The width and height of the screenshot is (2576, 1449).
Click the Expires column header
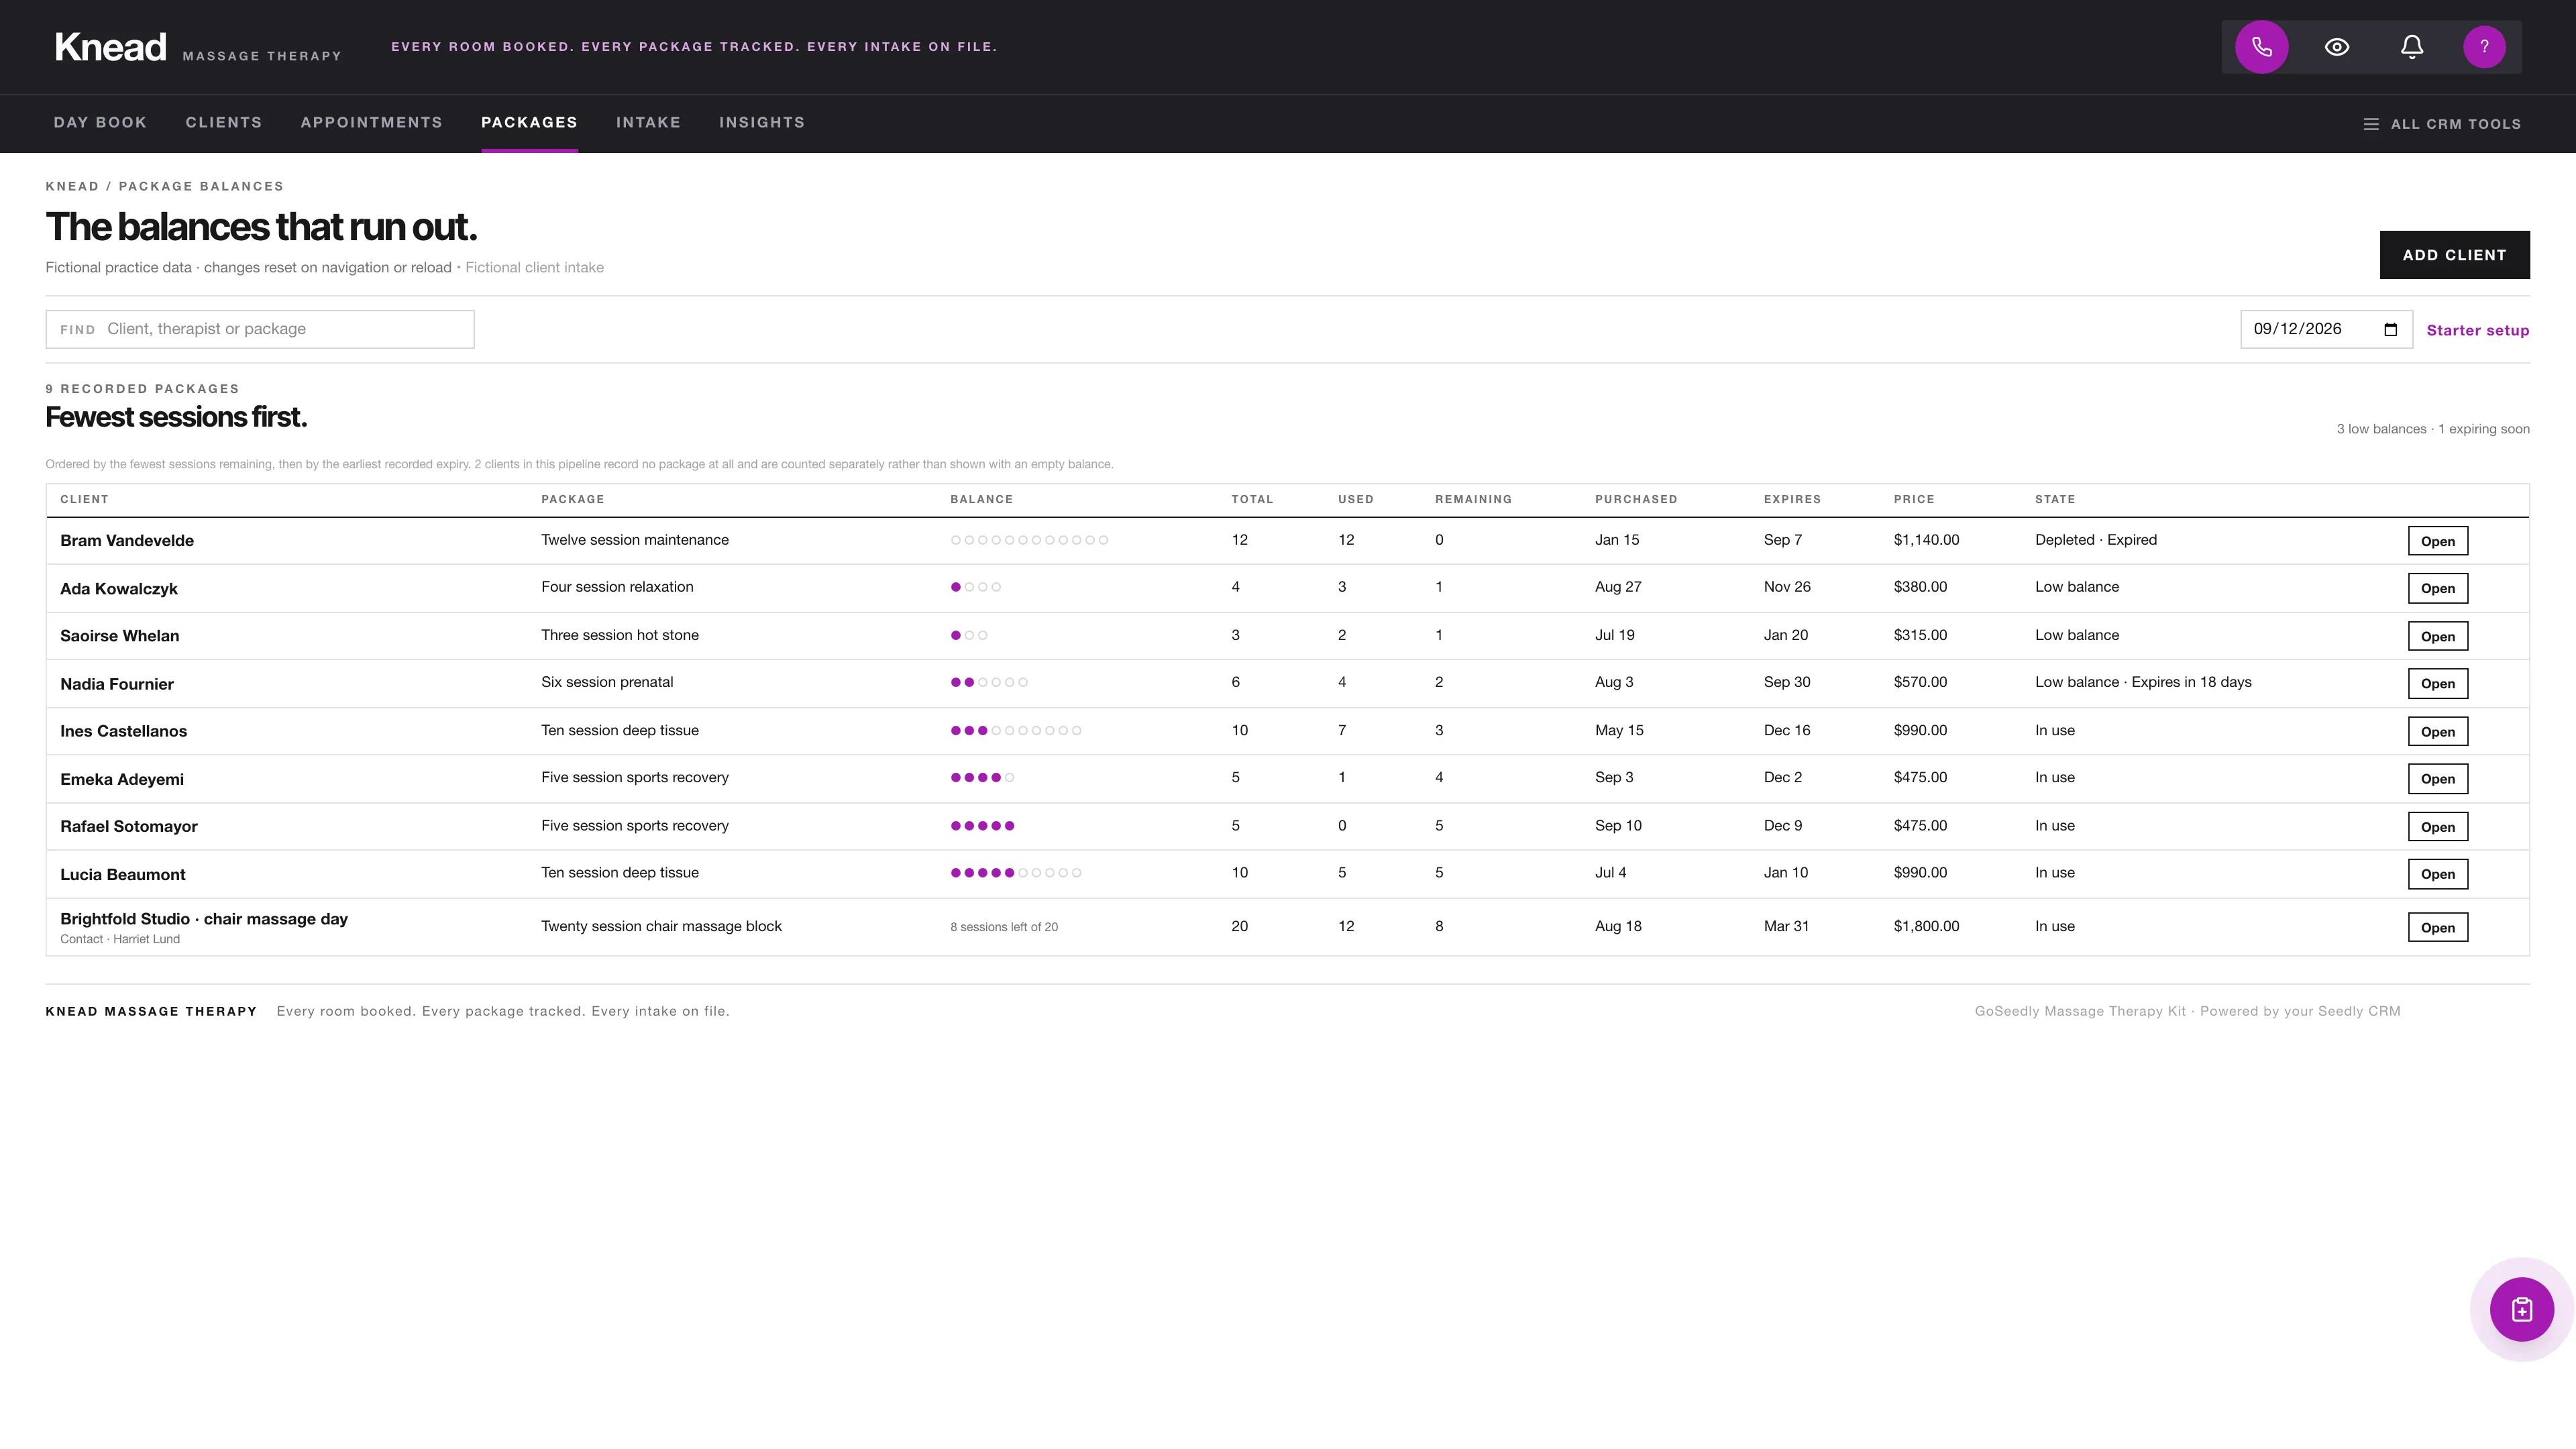(1792, 499)
